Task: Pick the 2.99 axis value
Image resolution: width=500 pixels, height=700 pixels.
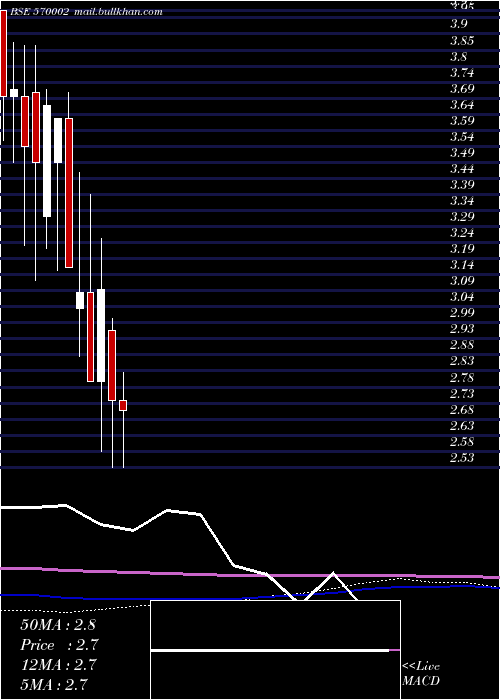Action: click(462, 312)
